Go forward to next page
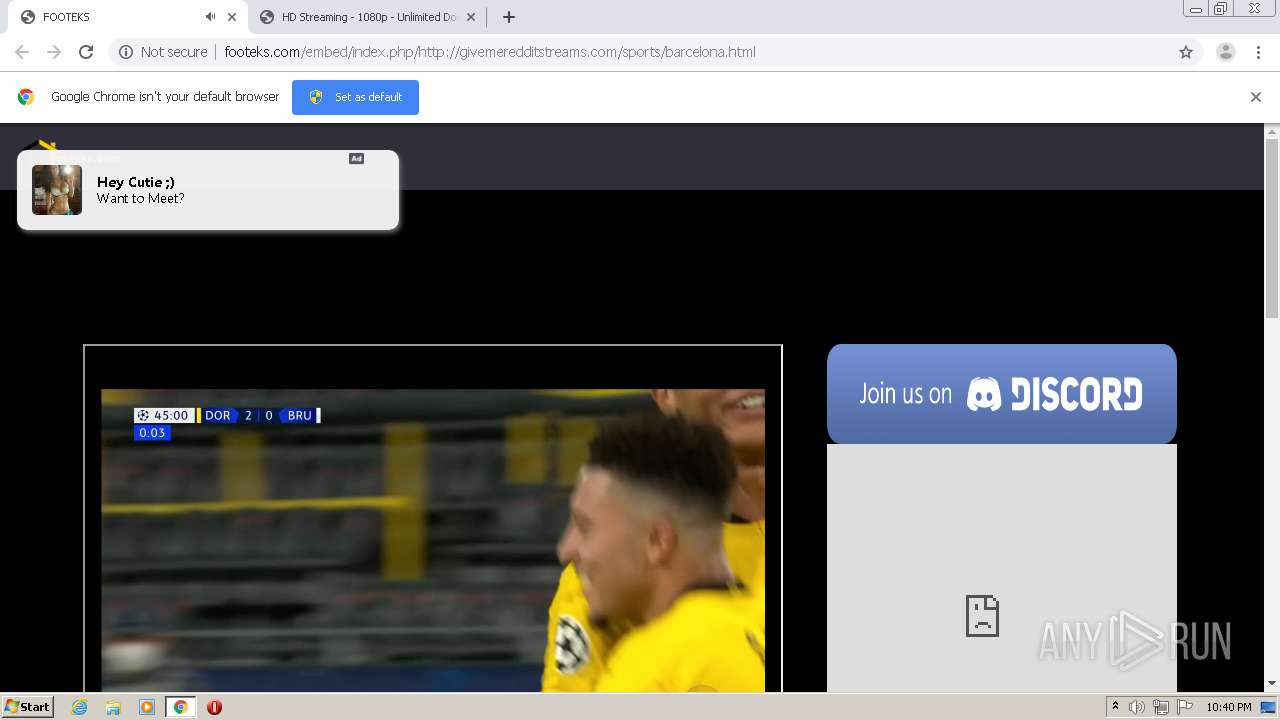Image resolution: width=1280 pixels, height=720 pixels. (54, 52)
